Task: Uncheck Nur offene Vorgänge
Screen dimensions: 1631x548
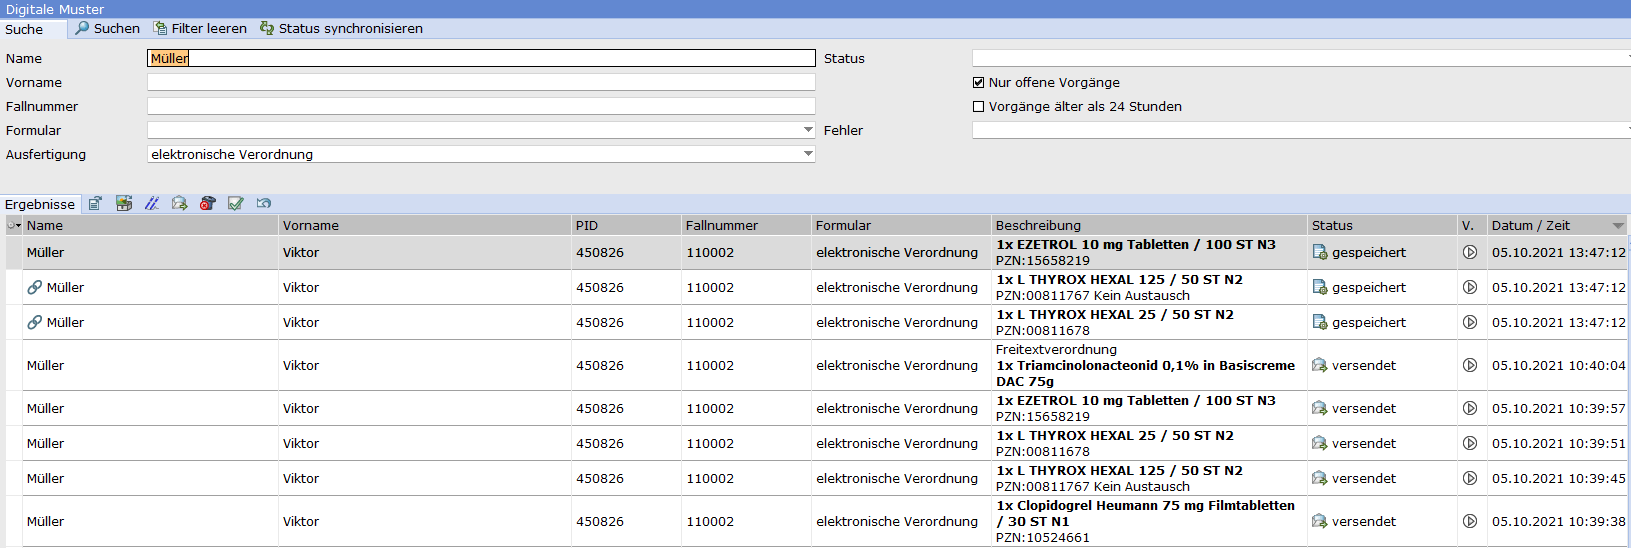Action: [979, 82]
